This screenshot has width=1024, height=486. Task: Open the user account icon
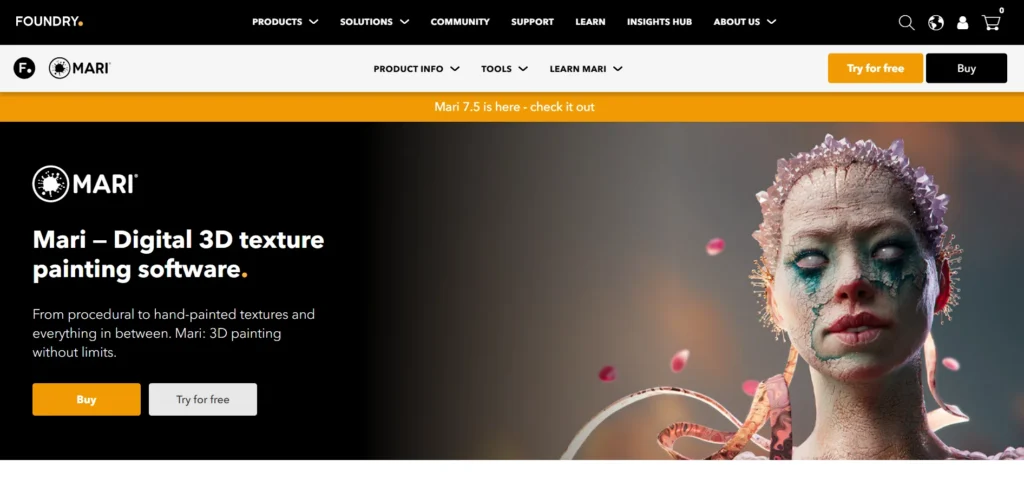tap(963, 23)
